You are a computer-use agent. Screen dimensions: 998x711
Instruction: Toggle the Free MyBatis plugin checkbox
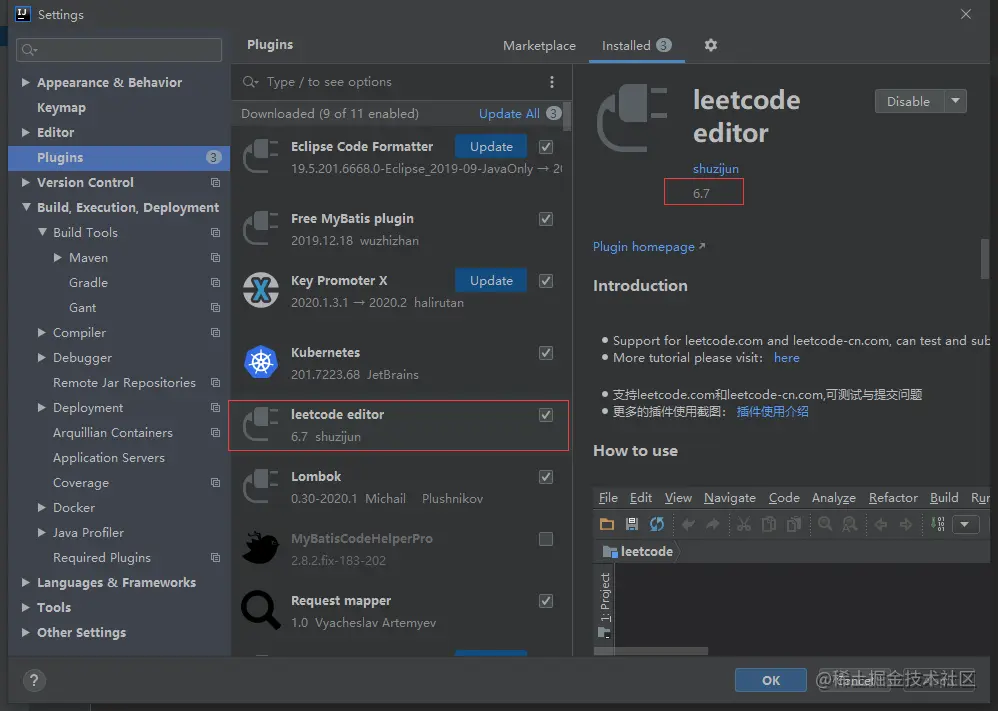coord(545,219)
